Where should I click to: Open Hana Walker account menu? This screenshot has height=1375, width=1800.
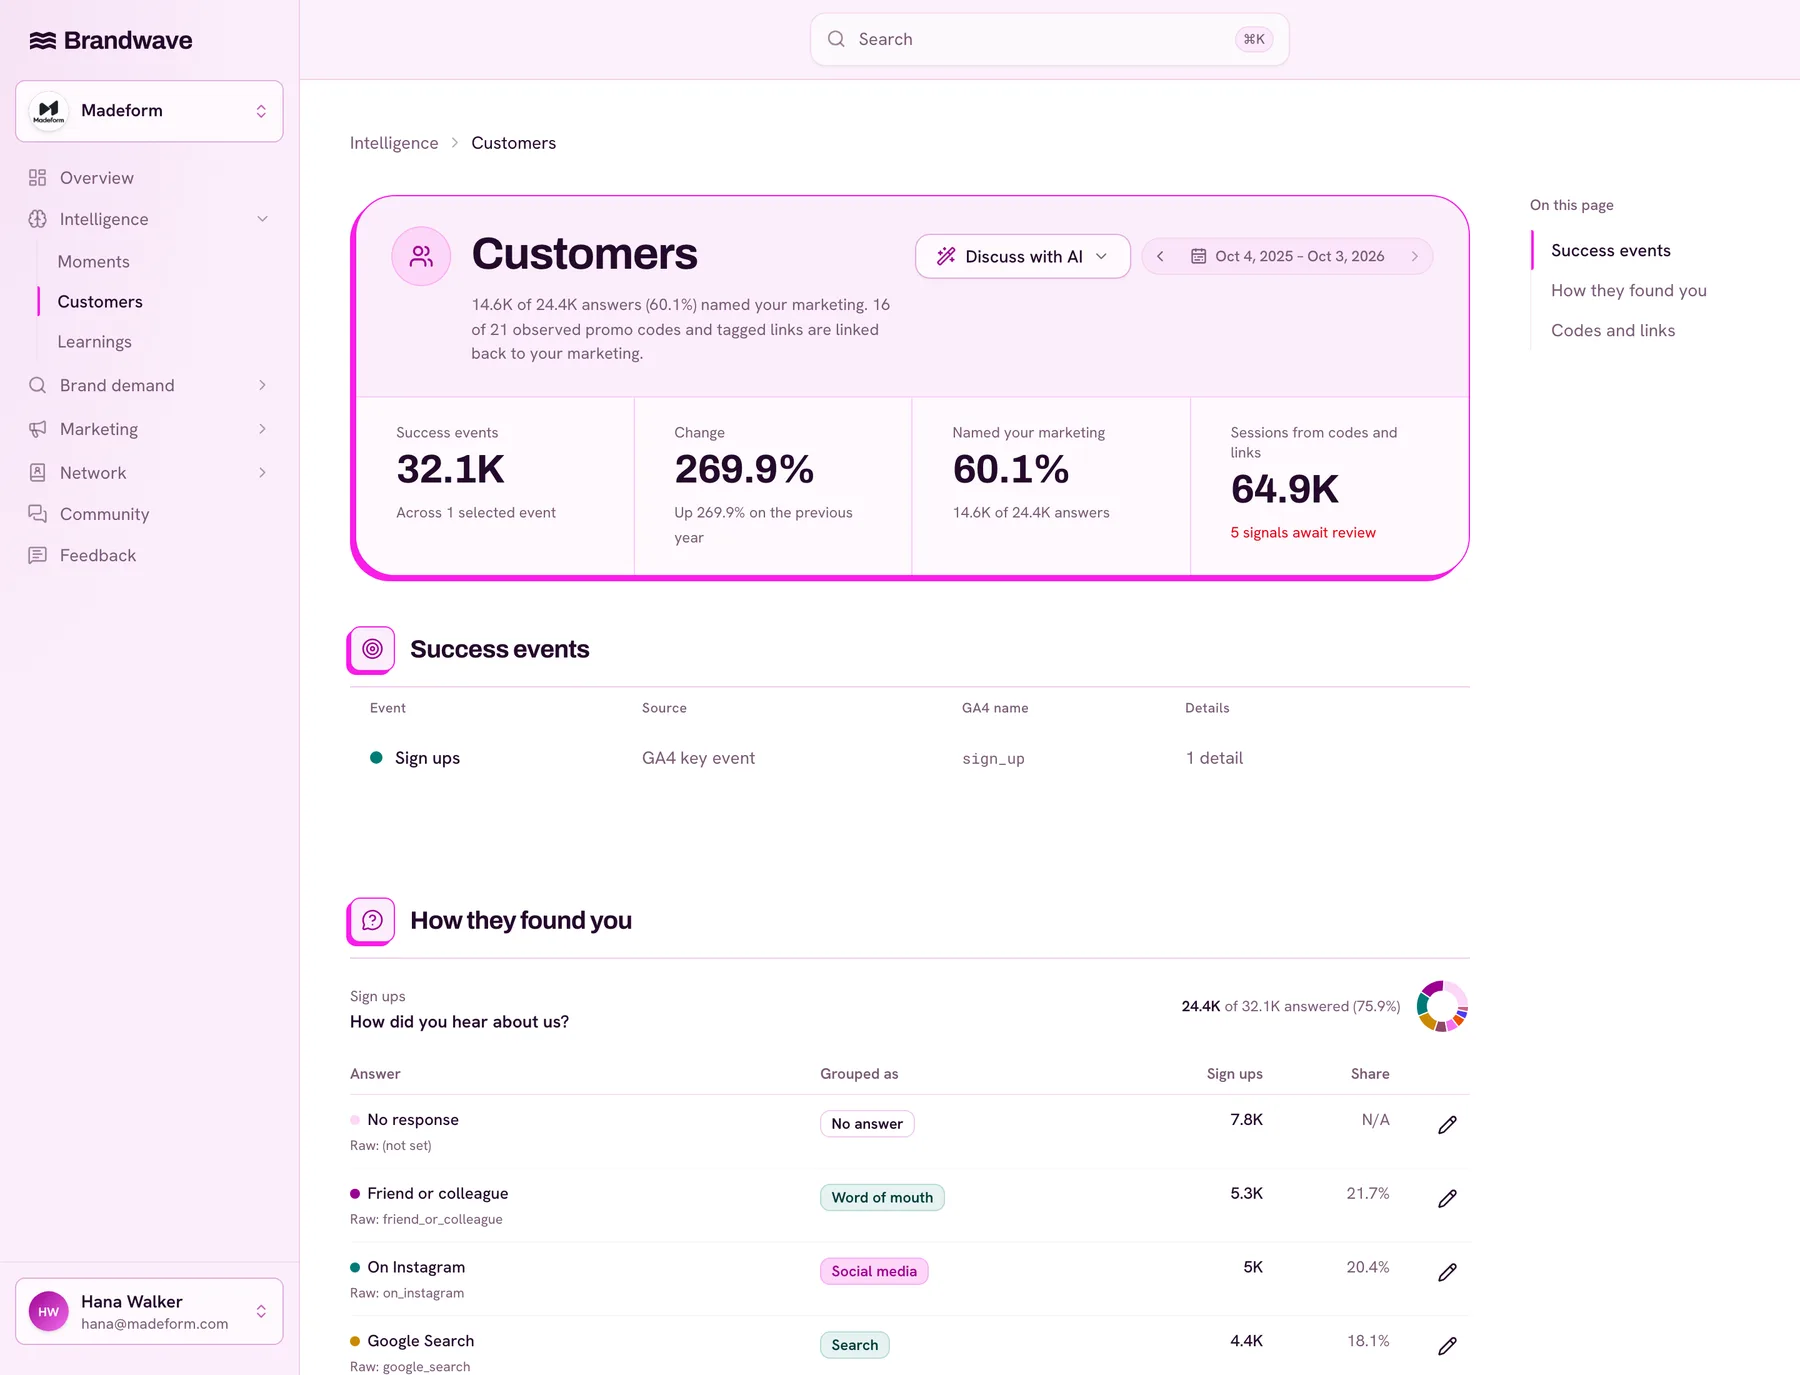tap(149, 1311)
